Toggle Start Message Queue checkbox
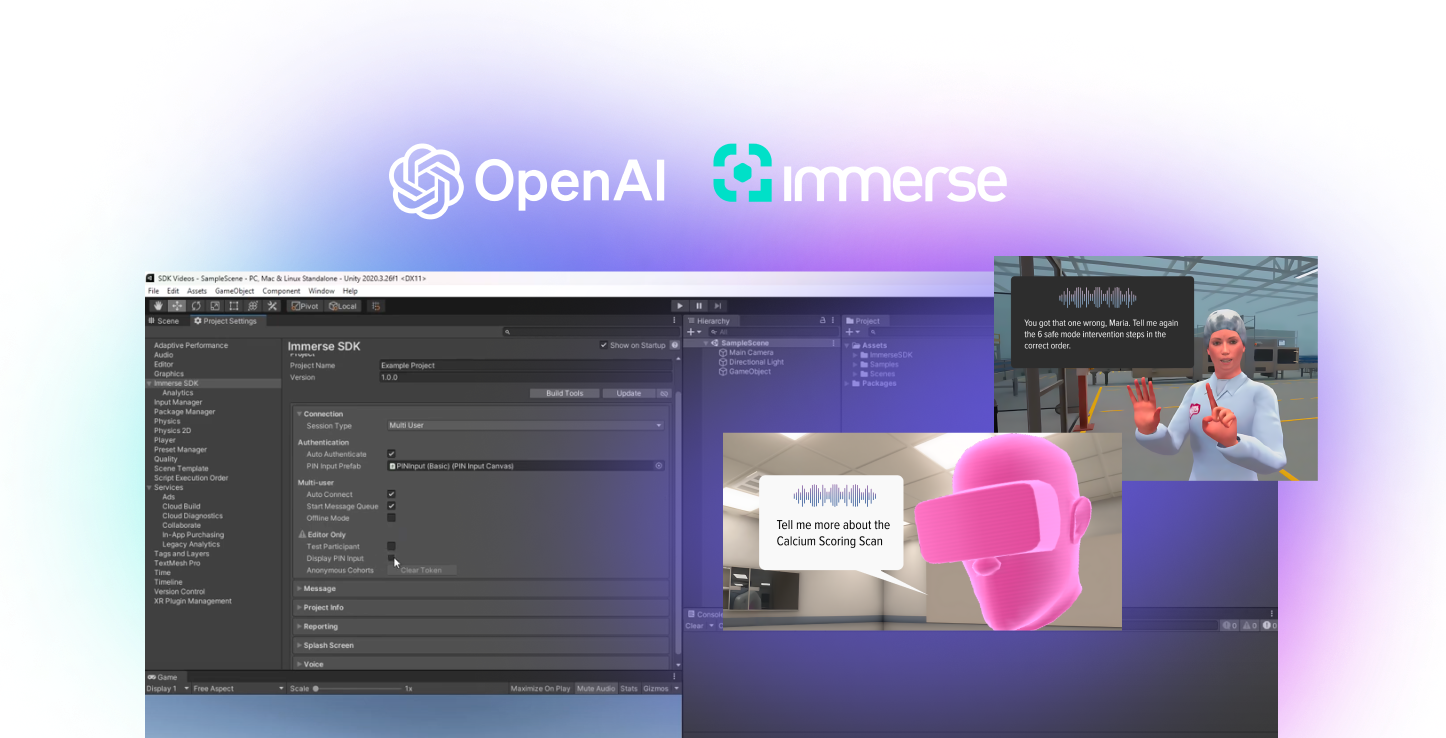The width and height of the screenshot is (1446, 738). pos(391,506)
